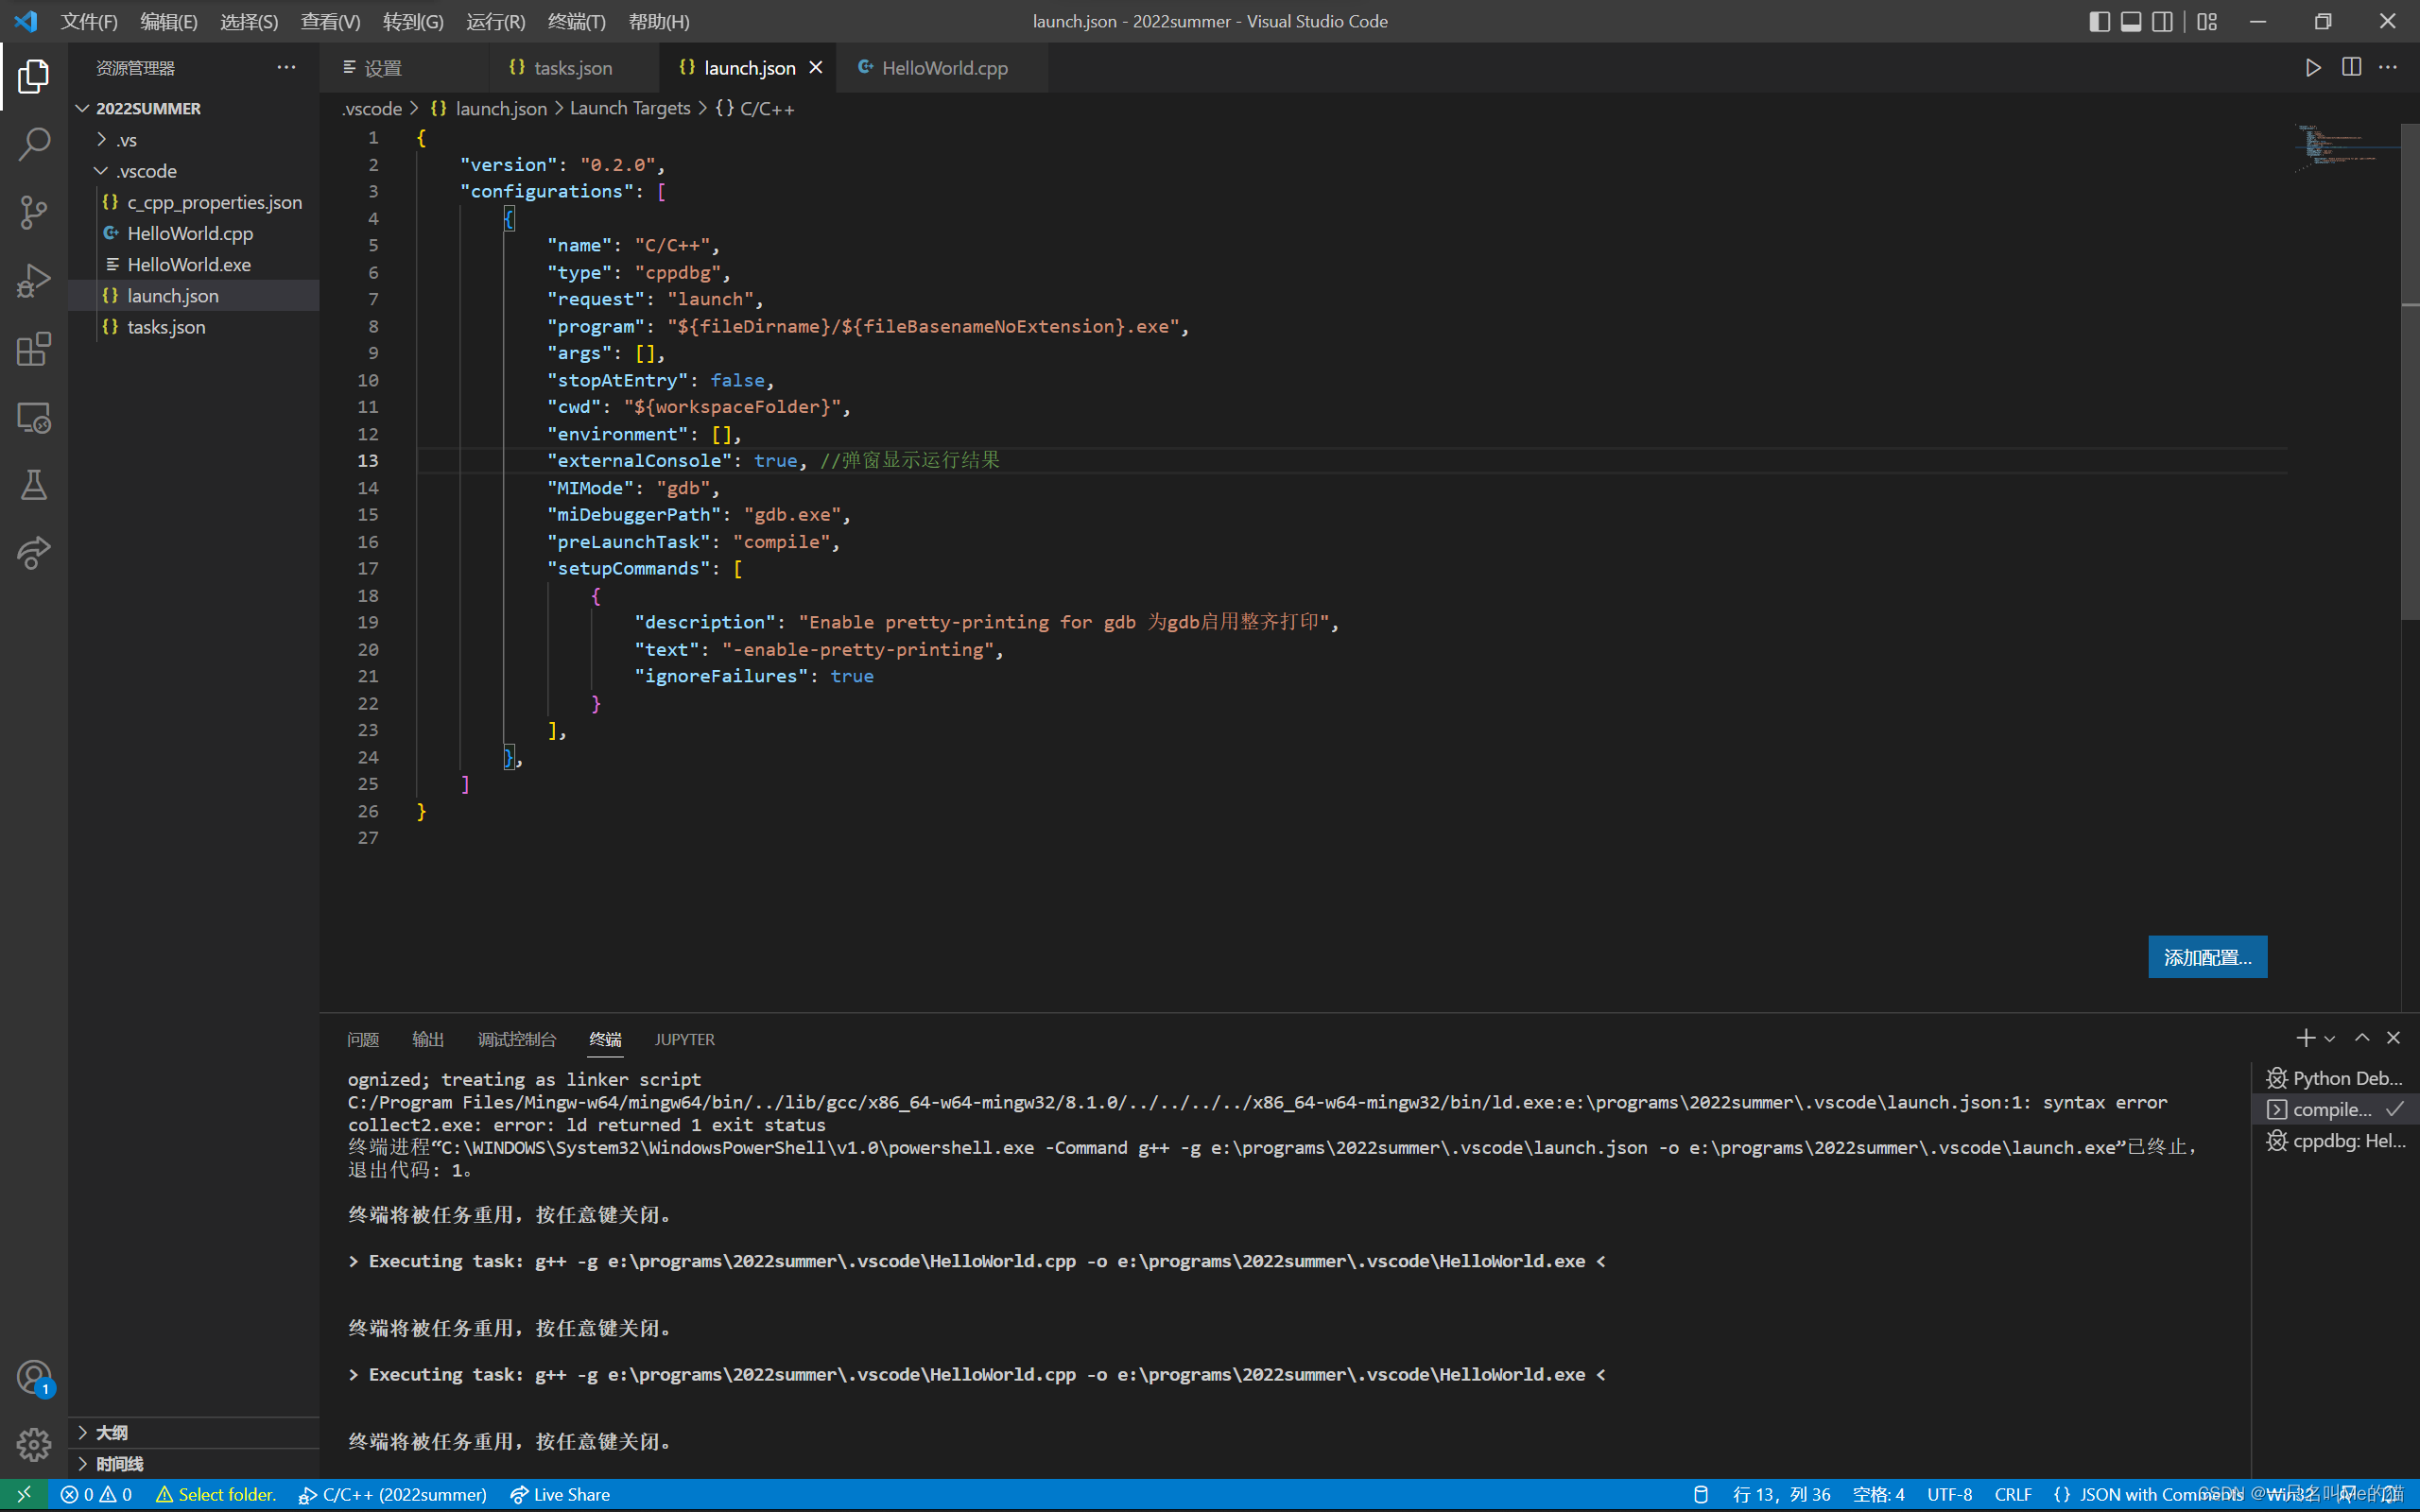This screenshot has height=1512, width=2420.
Task: Open the Run and Debug view
Action: (x=33, y=280)
